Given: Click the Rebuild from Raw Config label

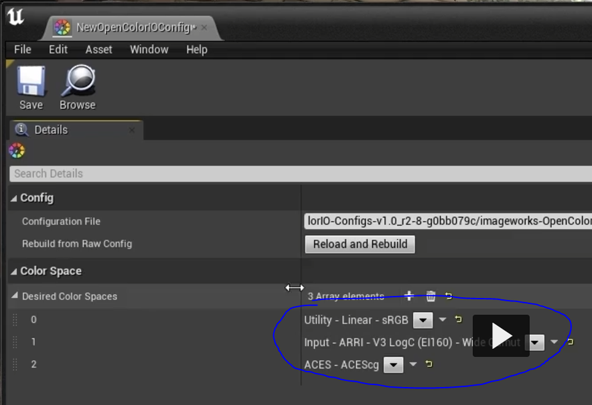Looking at the screenshot, I should (x=77, y=244).
